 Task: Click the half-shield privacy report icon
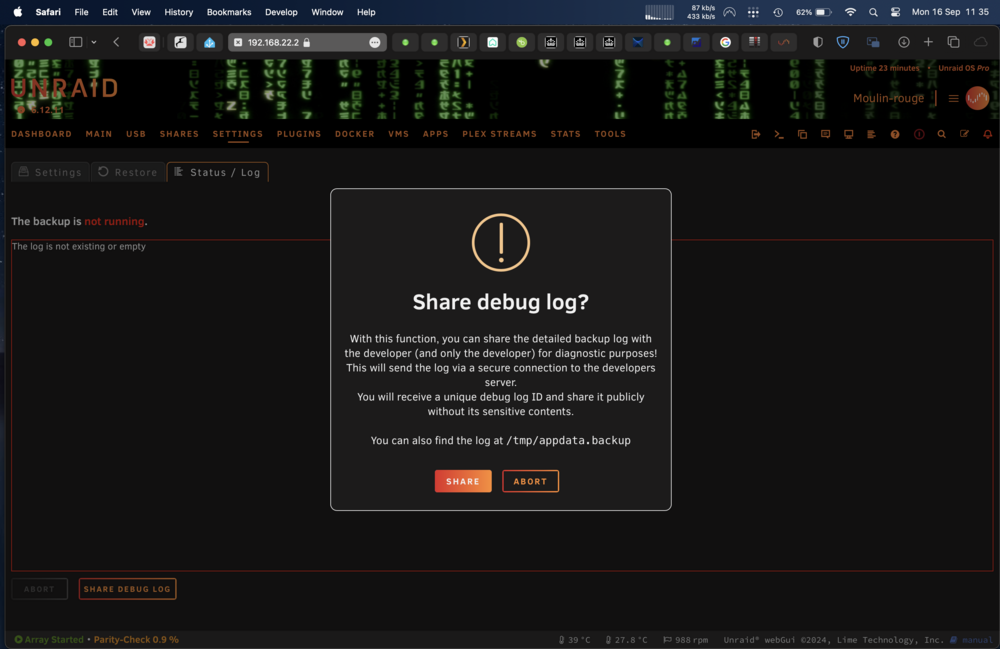[x=818, y=42]
